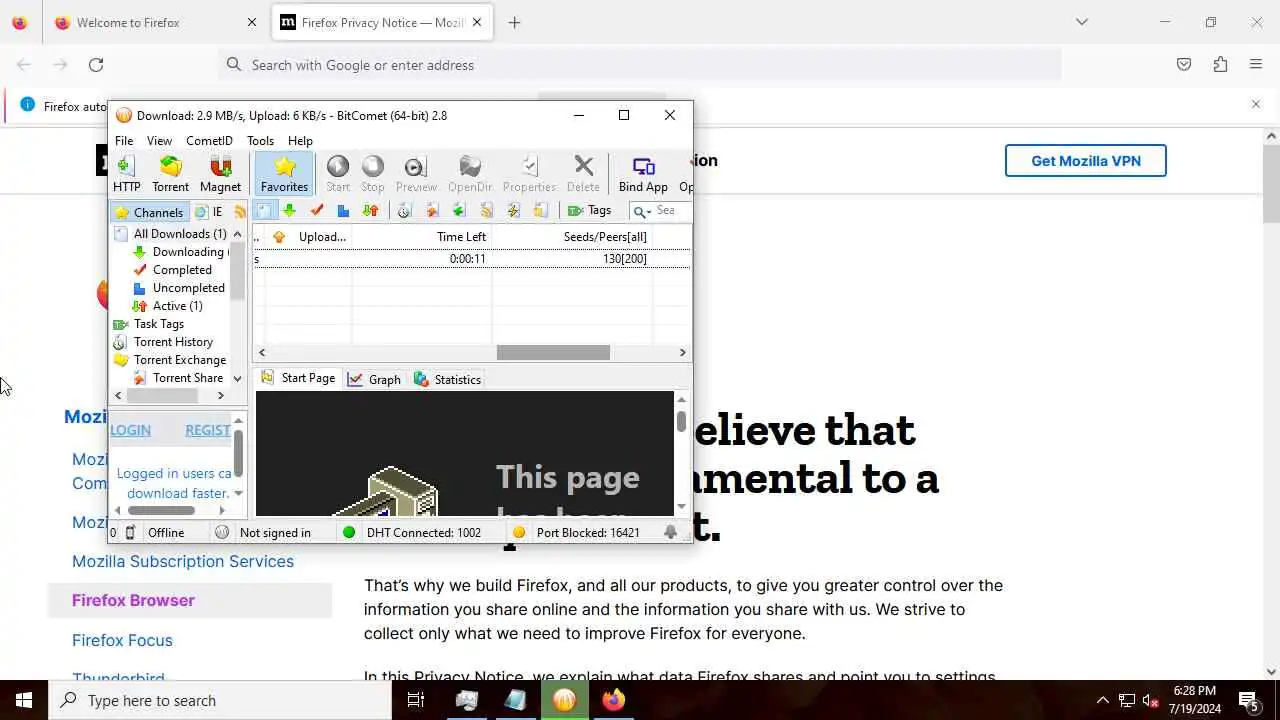
Task: Click the Port Blocked yellow status indicator
Action: click(519, 533)
